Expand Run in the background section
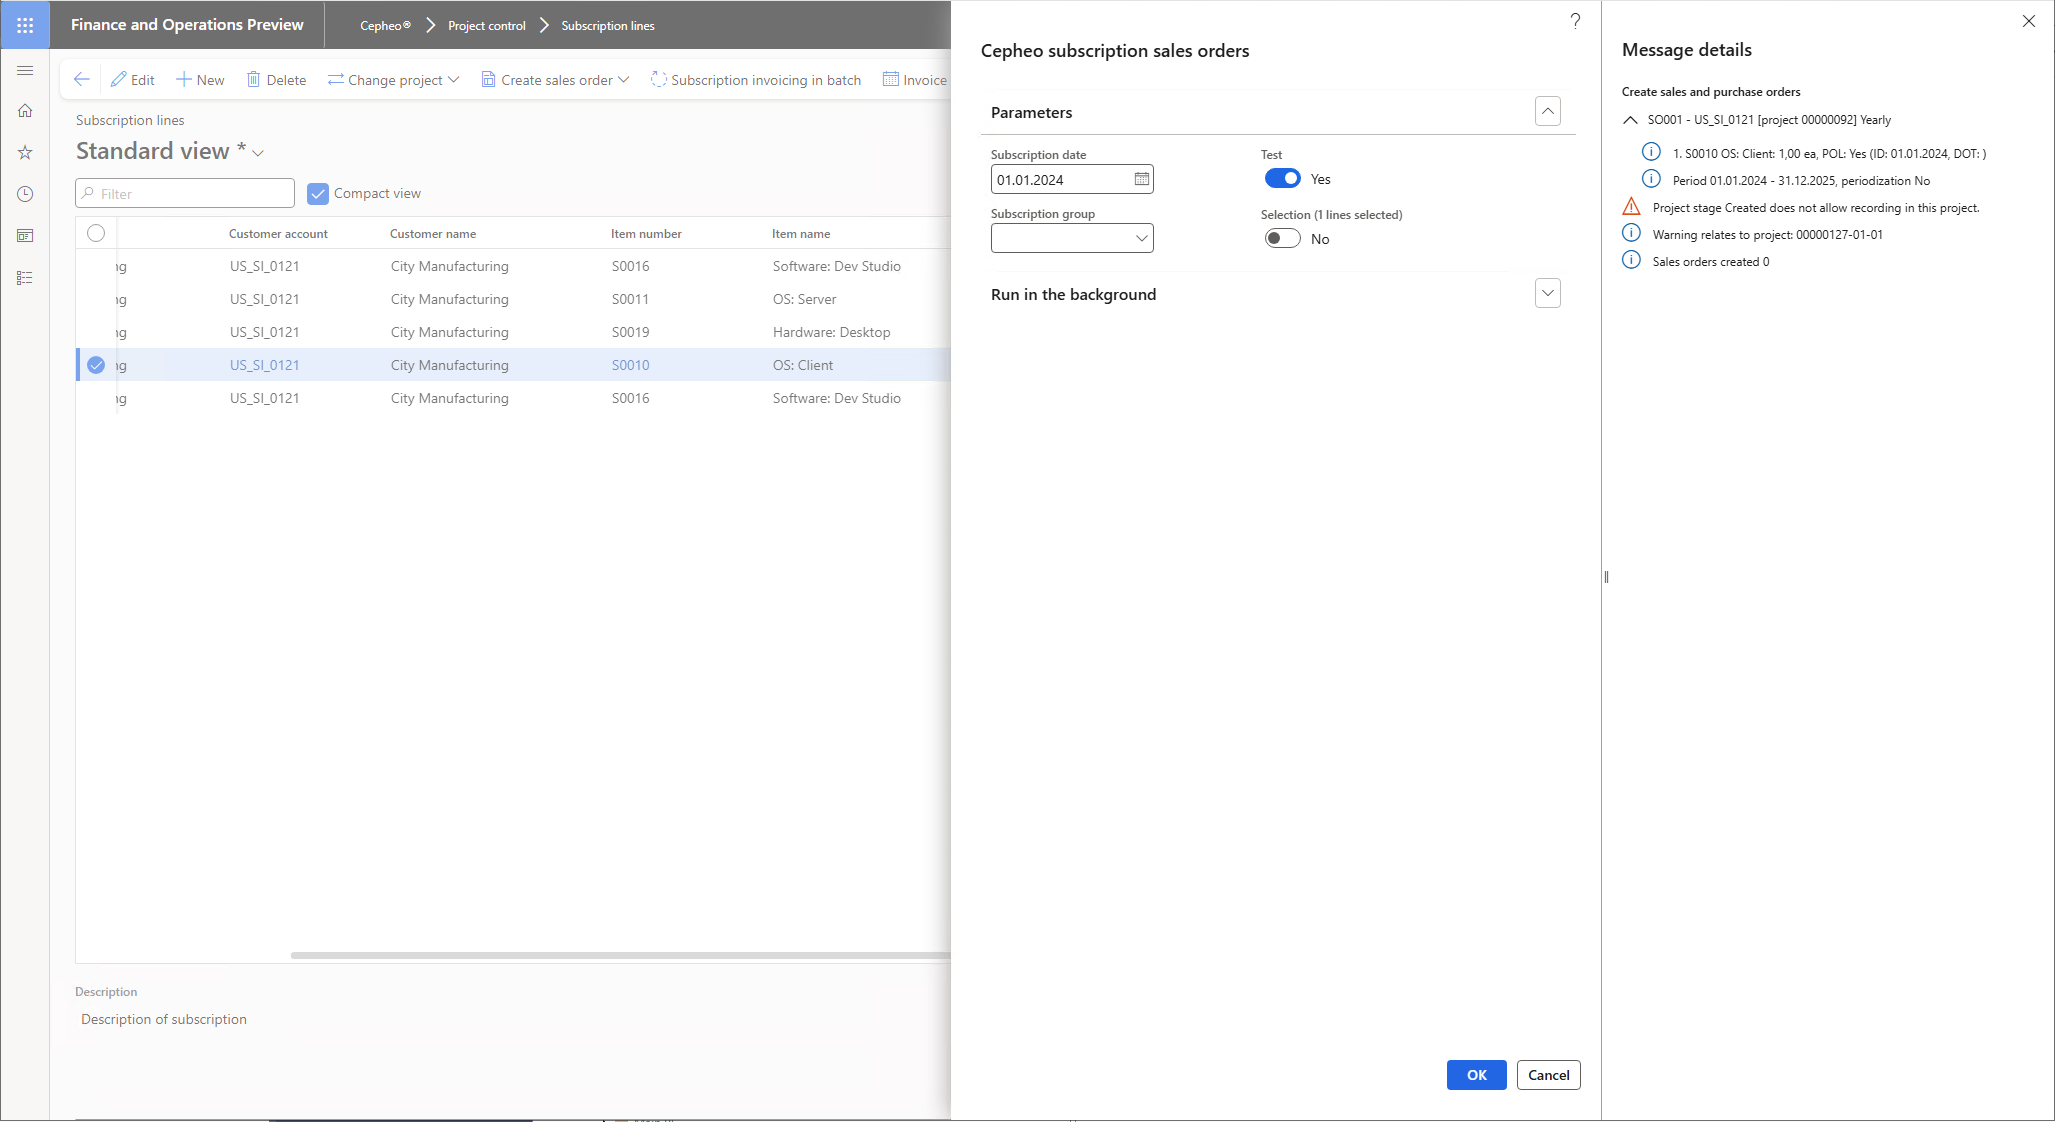This screenshot has height=1122, width=2055. 1547,294
